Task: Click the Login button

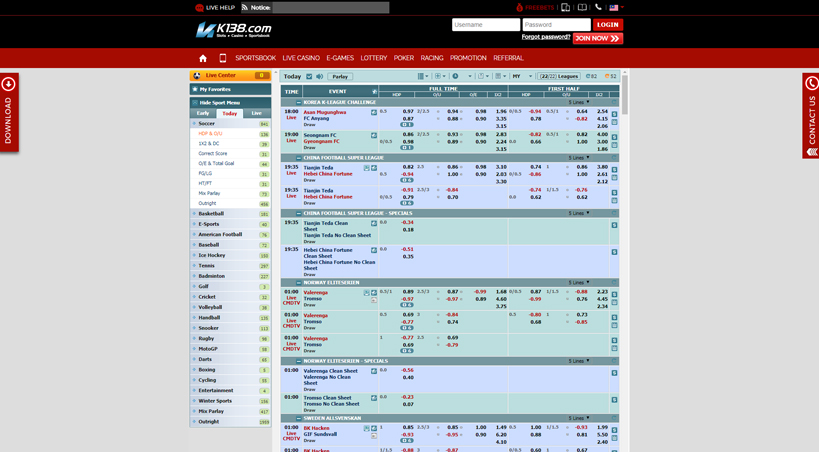Action: (607, 25)
